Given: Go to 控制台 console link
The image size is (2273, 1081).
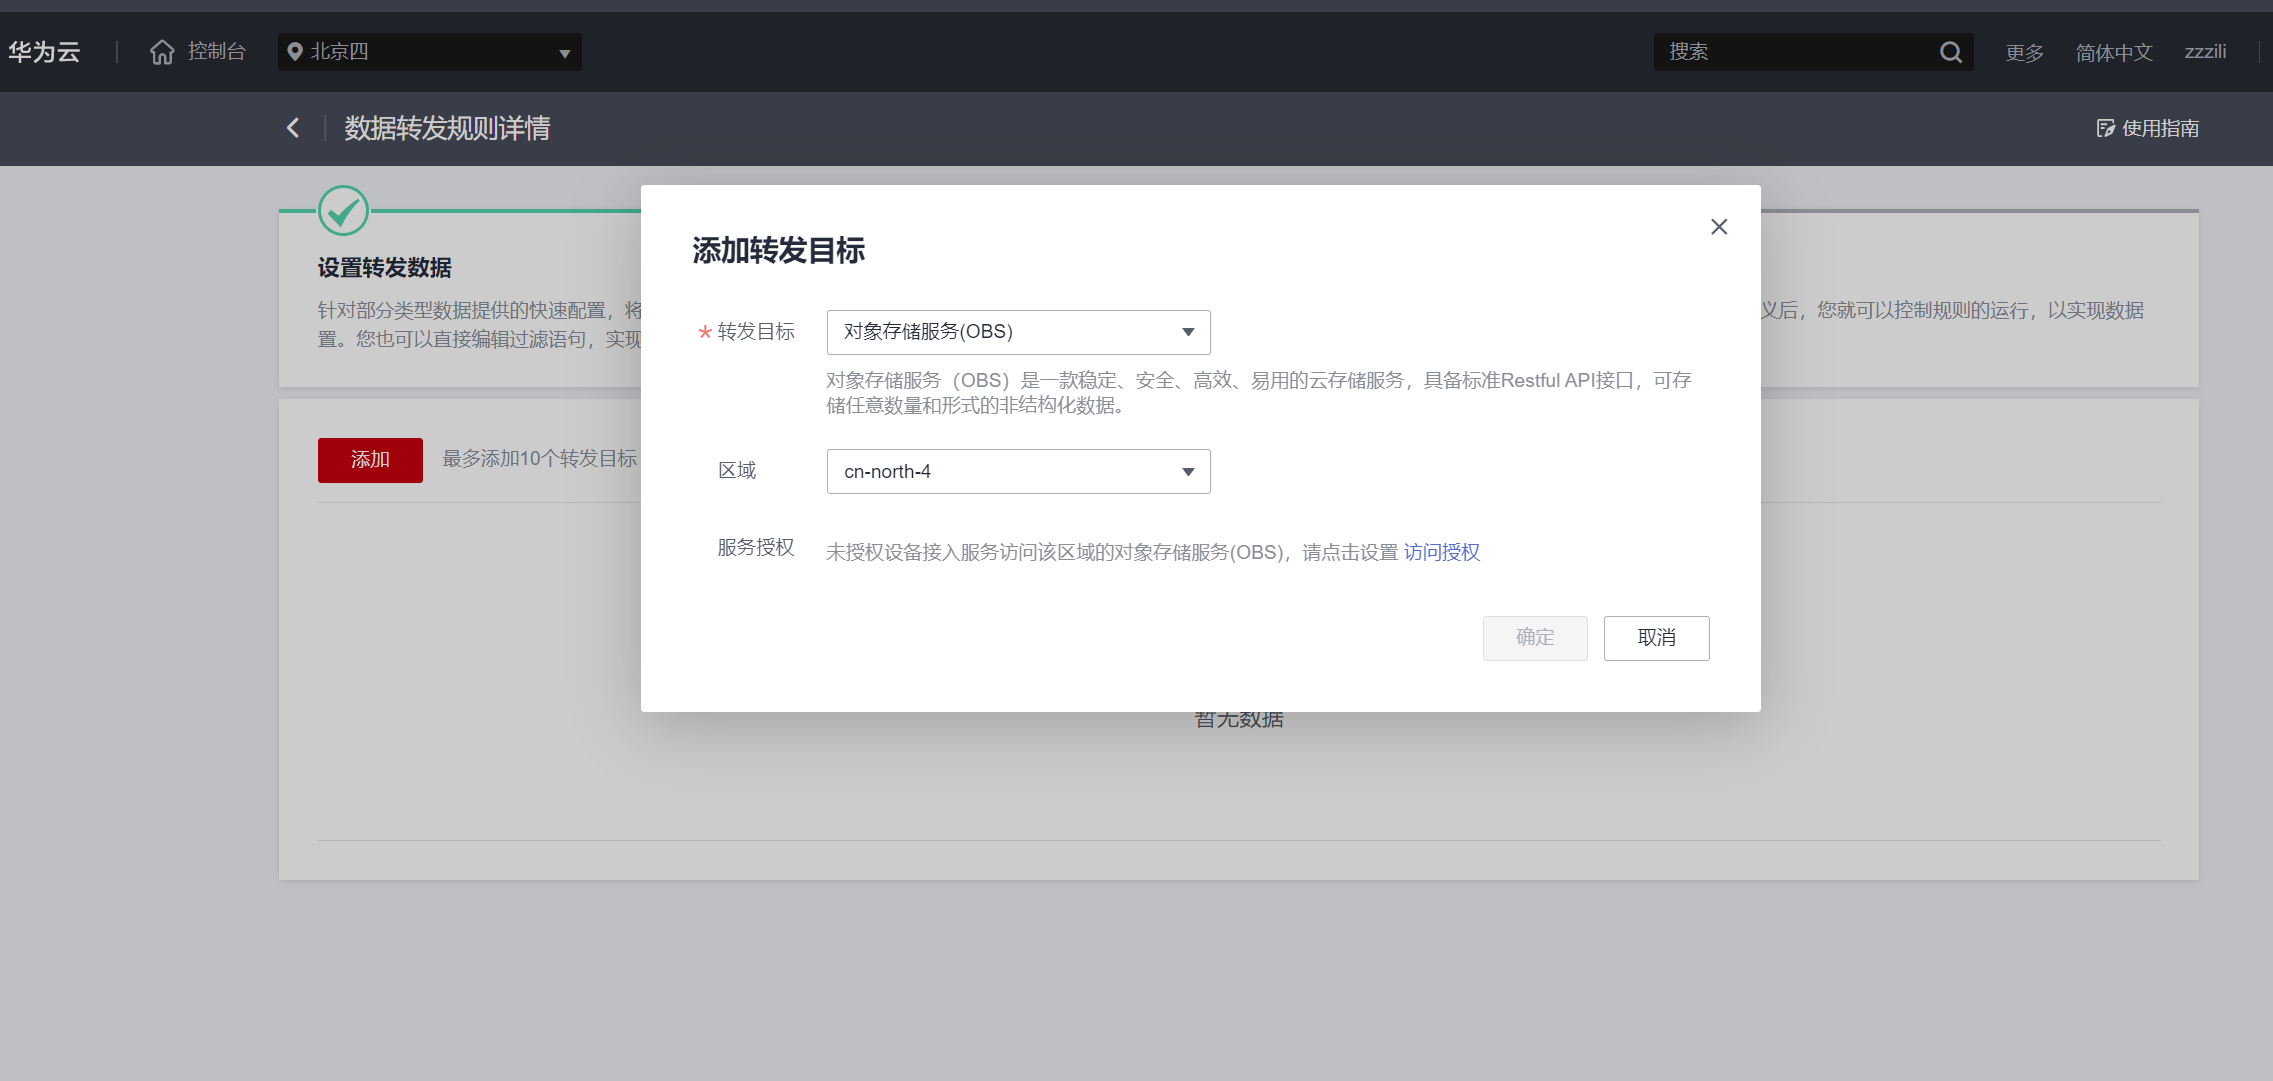Looking at the screenshot, I should (217, 52).
